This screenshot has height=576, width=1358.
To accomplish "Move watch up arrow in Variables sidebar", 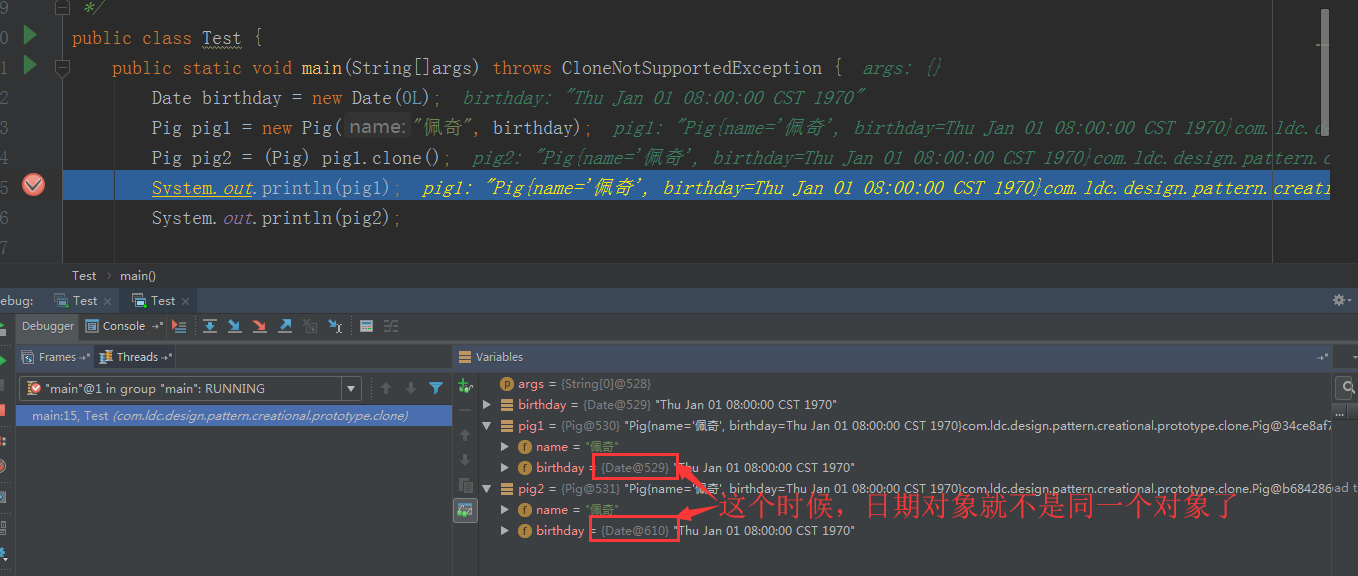I will click(x=465, y=435).
